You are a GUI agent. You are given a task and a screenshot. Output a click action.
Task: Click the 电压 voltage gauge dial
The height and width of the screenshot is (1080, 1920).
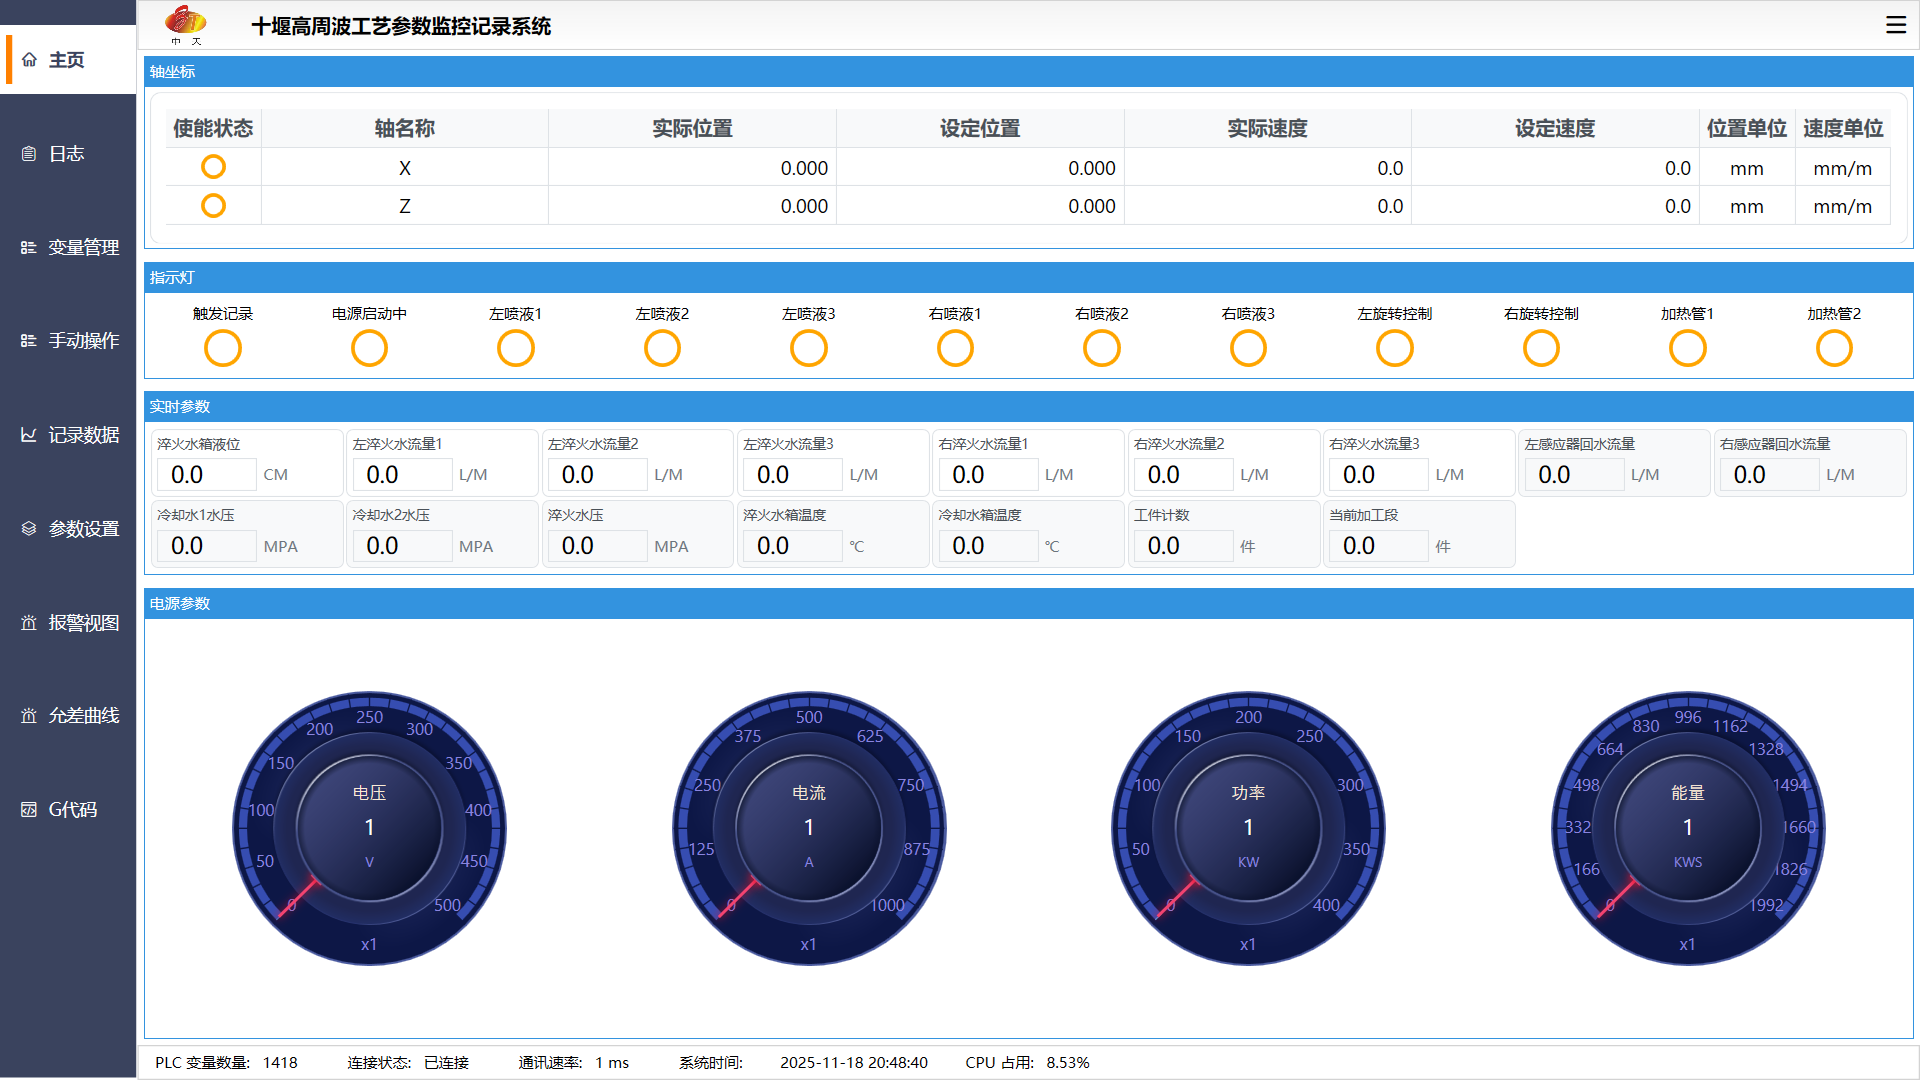[x=369, y=828]
